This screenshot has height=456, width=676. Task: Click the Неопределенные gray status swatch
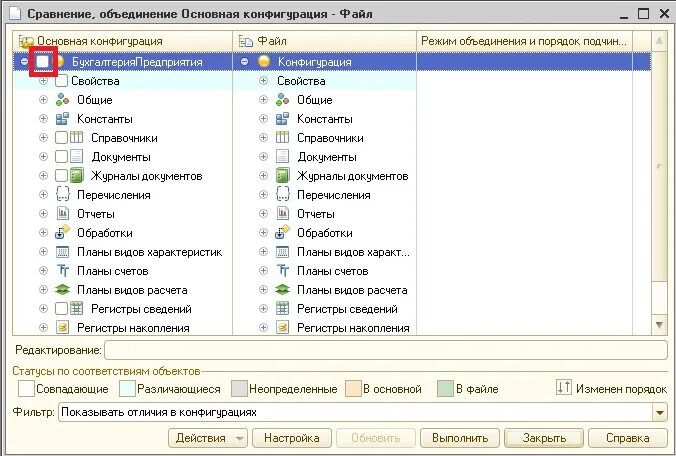tap(239, 389)
